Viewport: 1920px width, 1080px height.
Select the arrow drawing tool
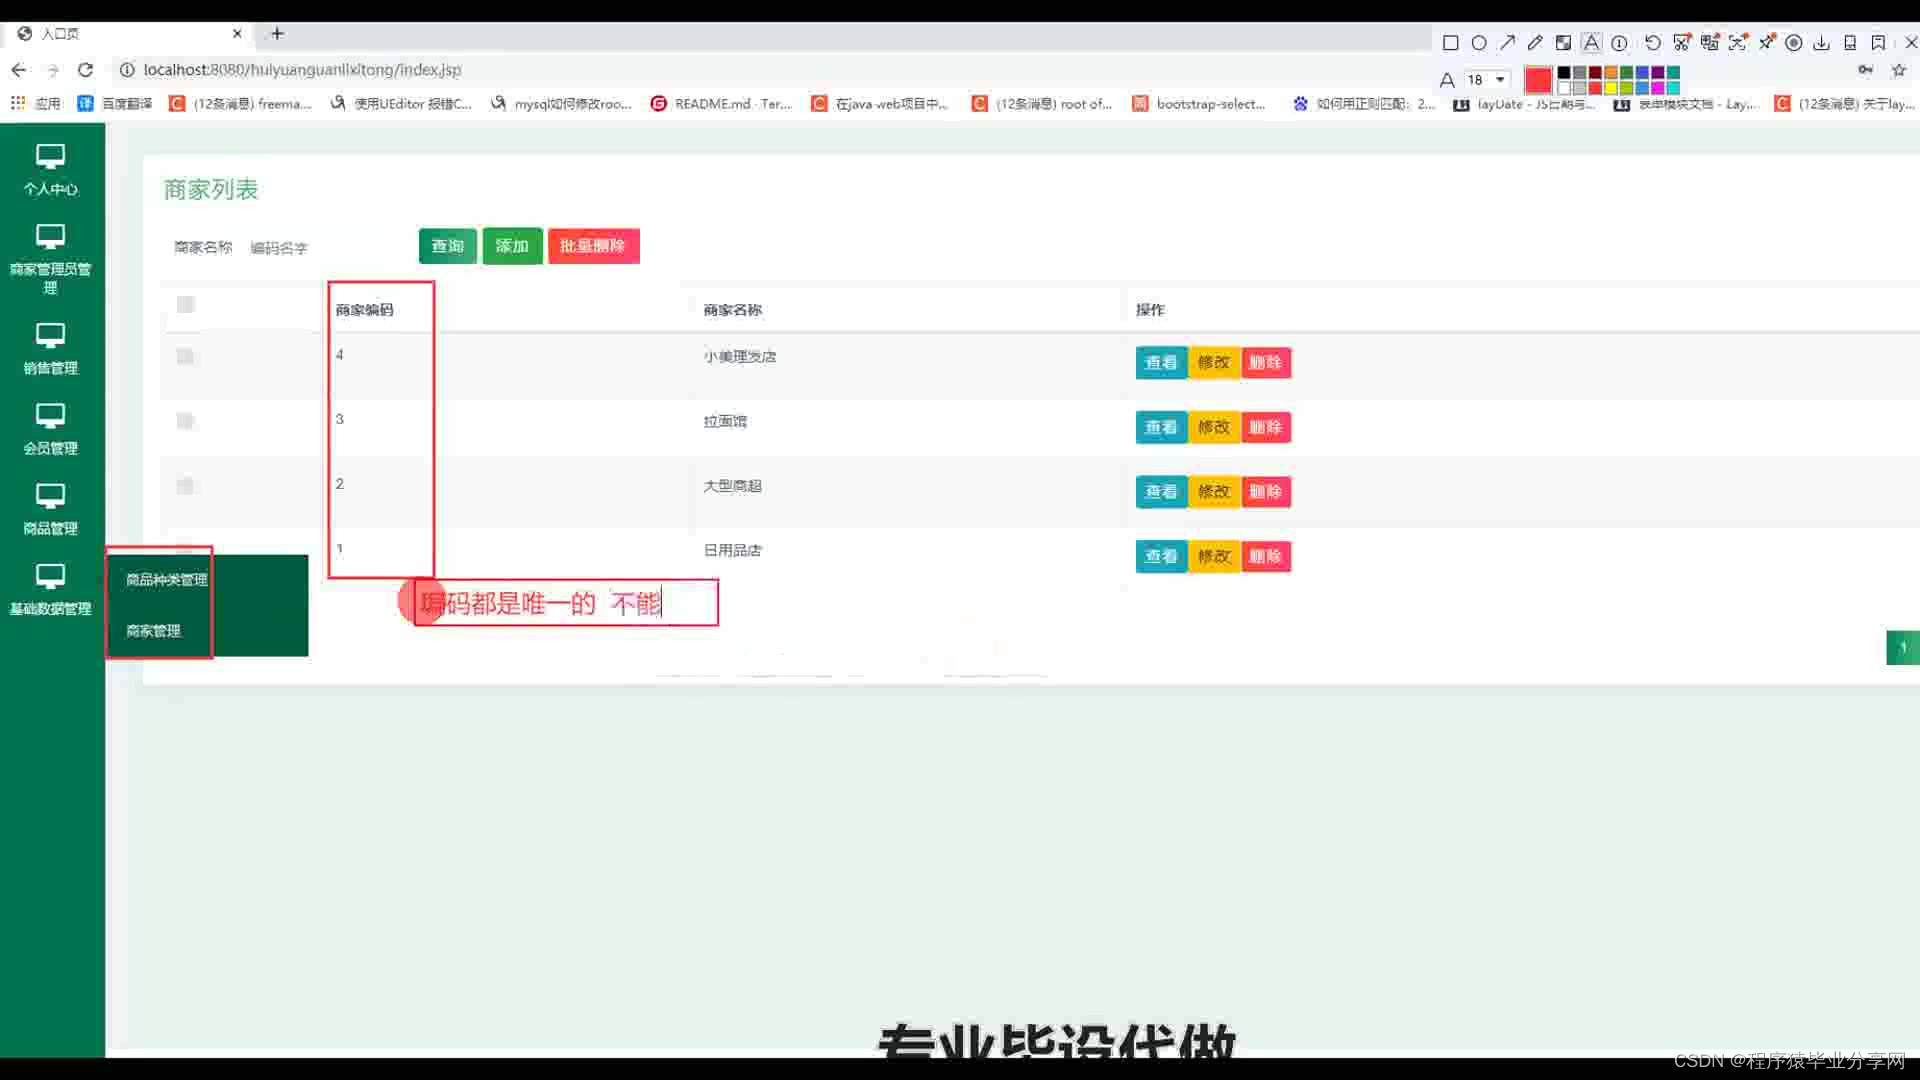point(1507,43)
